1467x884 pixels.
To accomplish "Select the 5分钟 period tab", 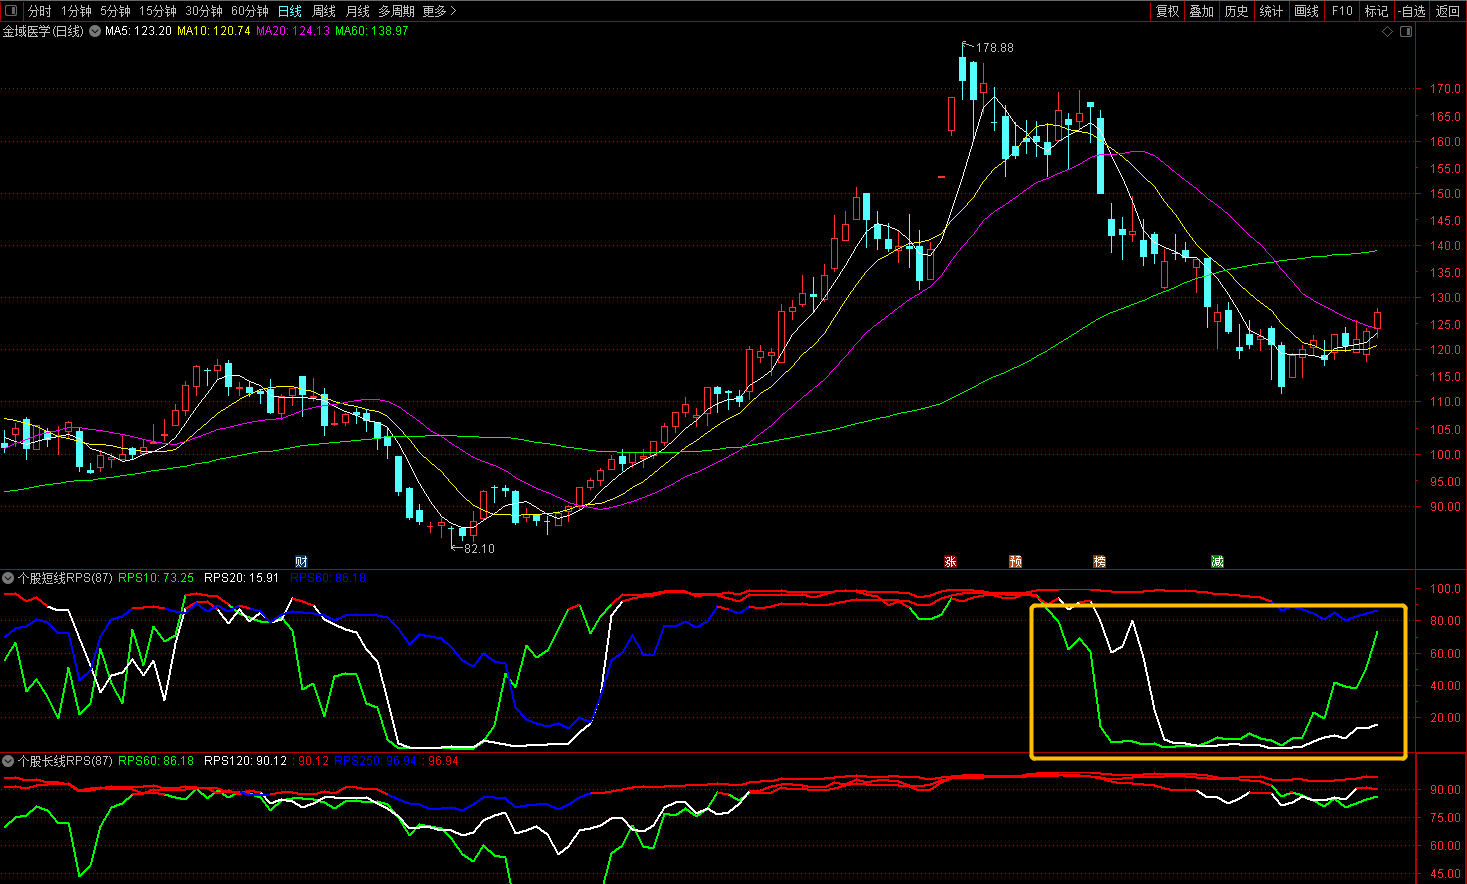I will (115, 11).
